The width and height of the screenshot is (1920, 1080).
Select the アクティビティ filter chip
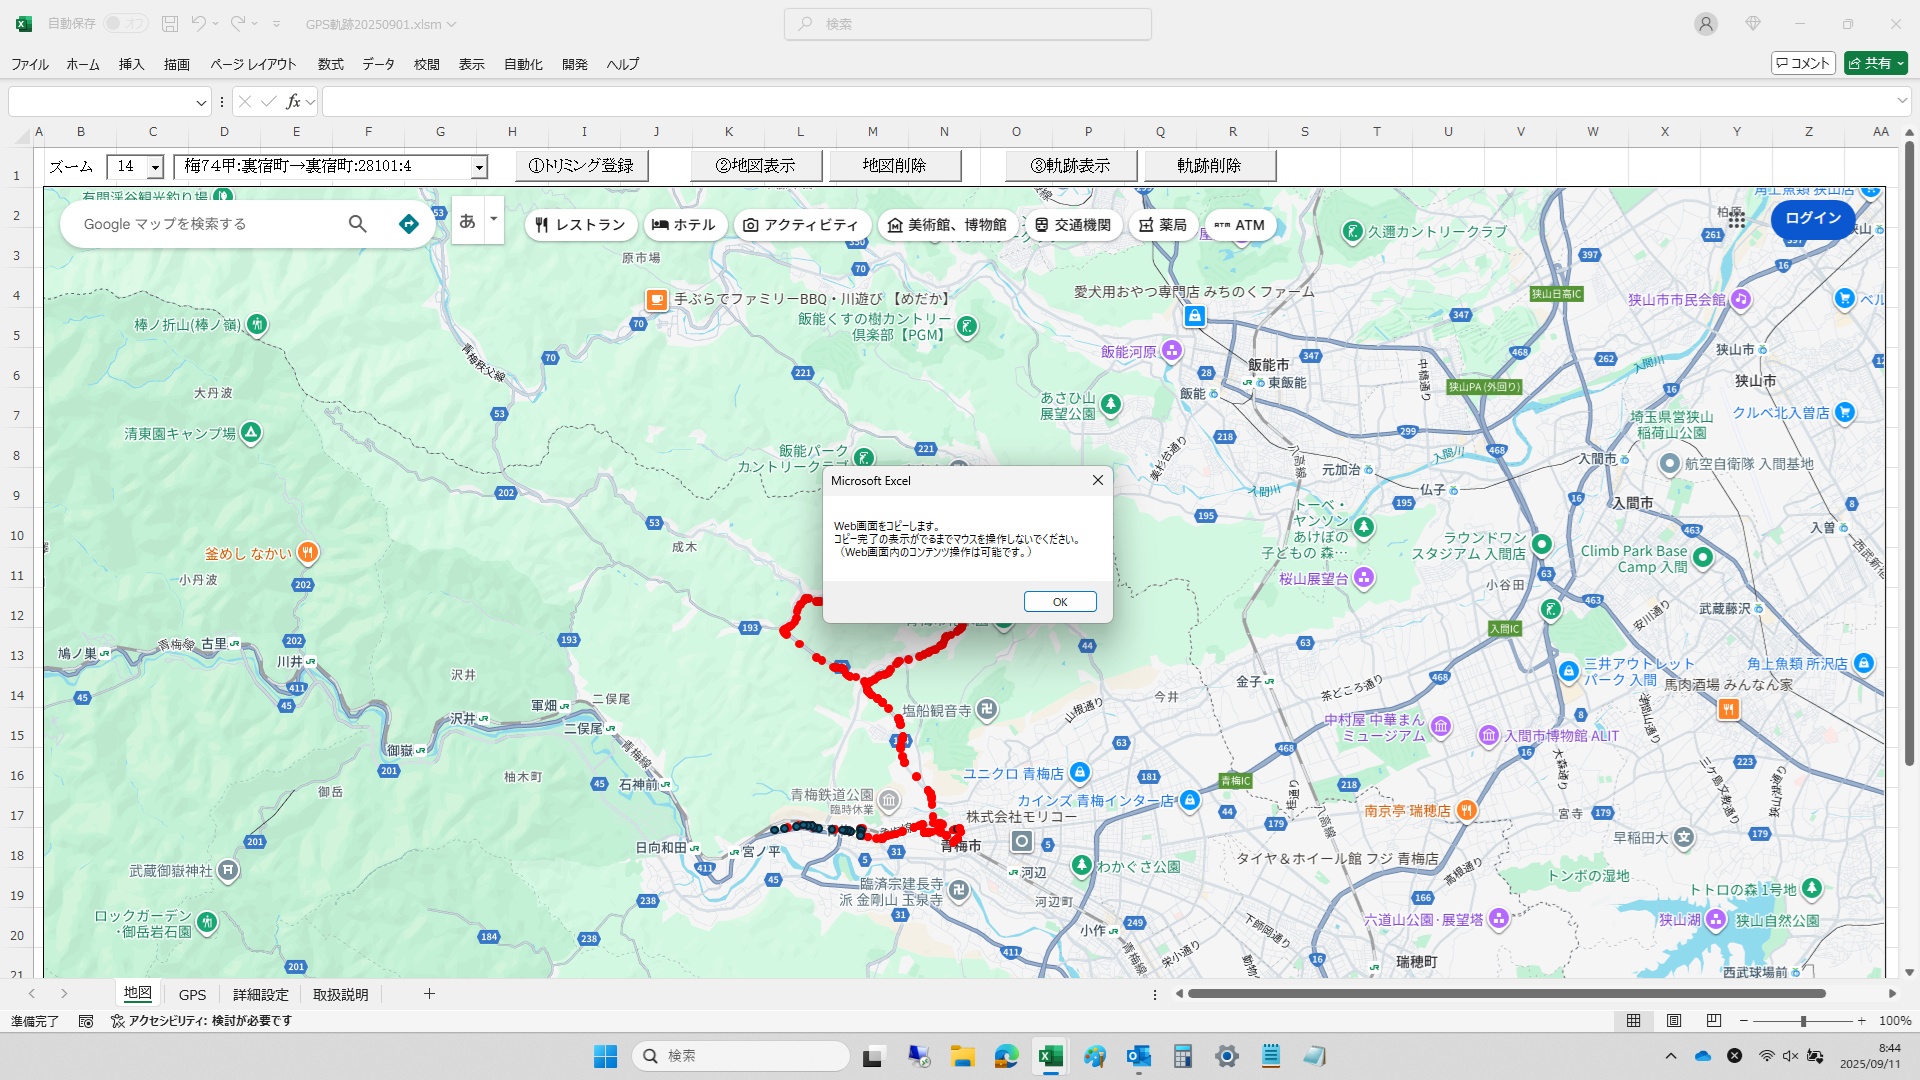(801, 225)
